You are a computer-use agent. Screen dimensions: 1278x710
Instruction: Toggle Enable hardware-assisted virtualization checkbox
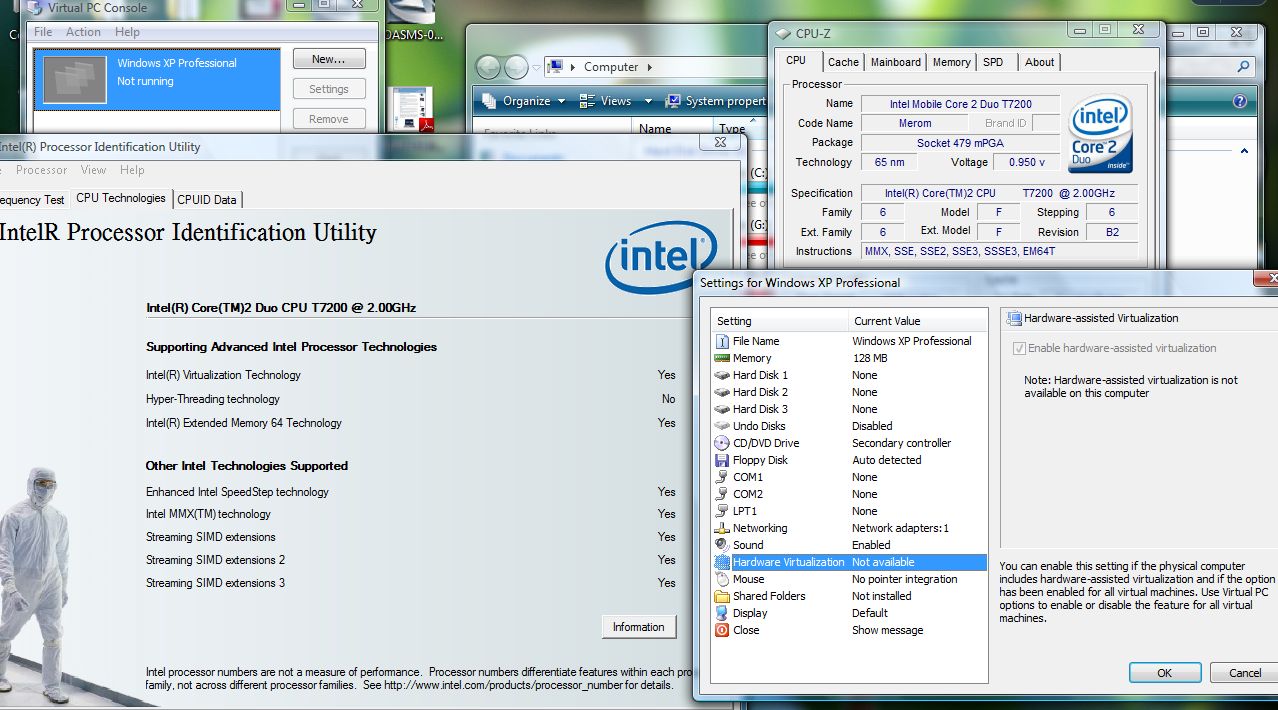[x=1020, y=348]
